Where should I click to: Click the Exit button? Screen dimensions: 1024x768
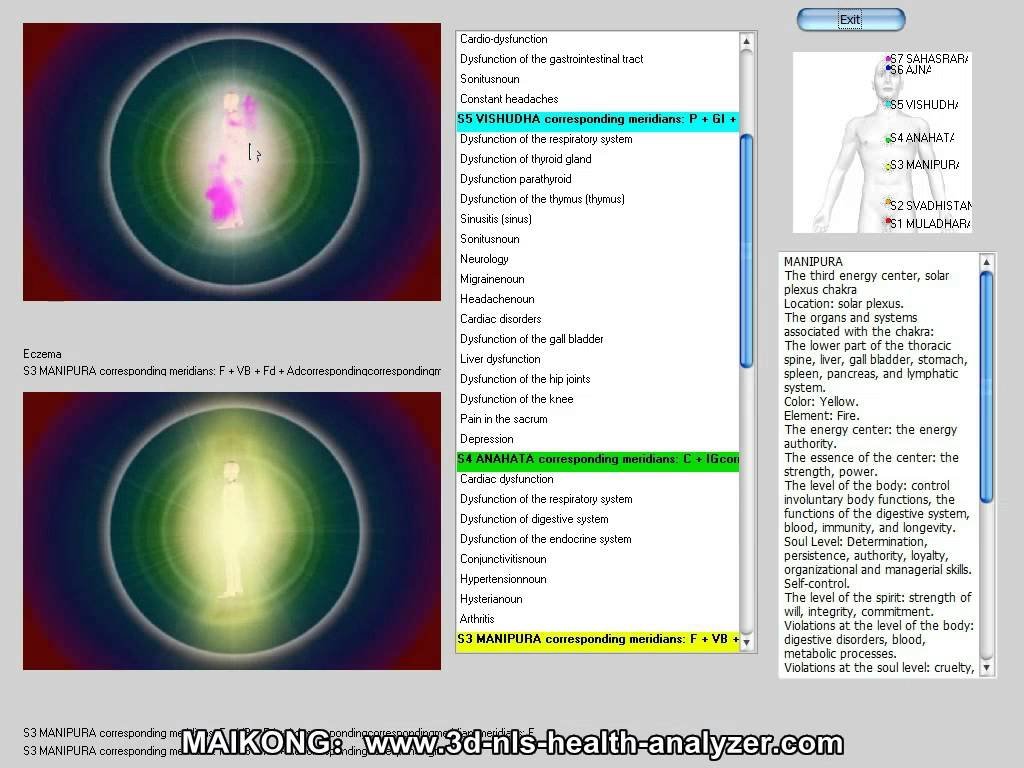point(850,20)
